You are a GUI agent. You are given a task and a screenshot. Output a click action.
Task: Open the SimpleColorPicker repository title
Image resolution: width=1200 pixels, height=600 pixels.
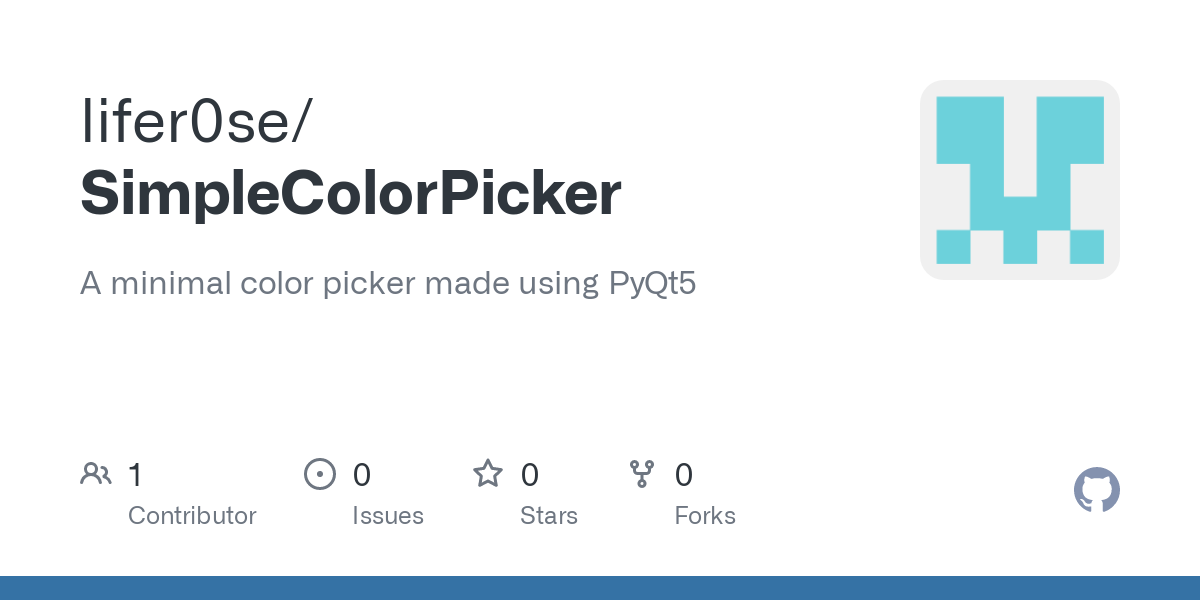coord(351,194)
